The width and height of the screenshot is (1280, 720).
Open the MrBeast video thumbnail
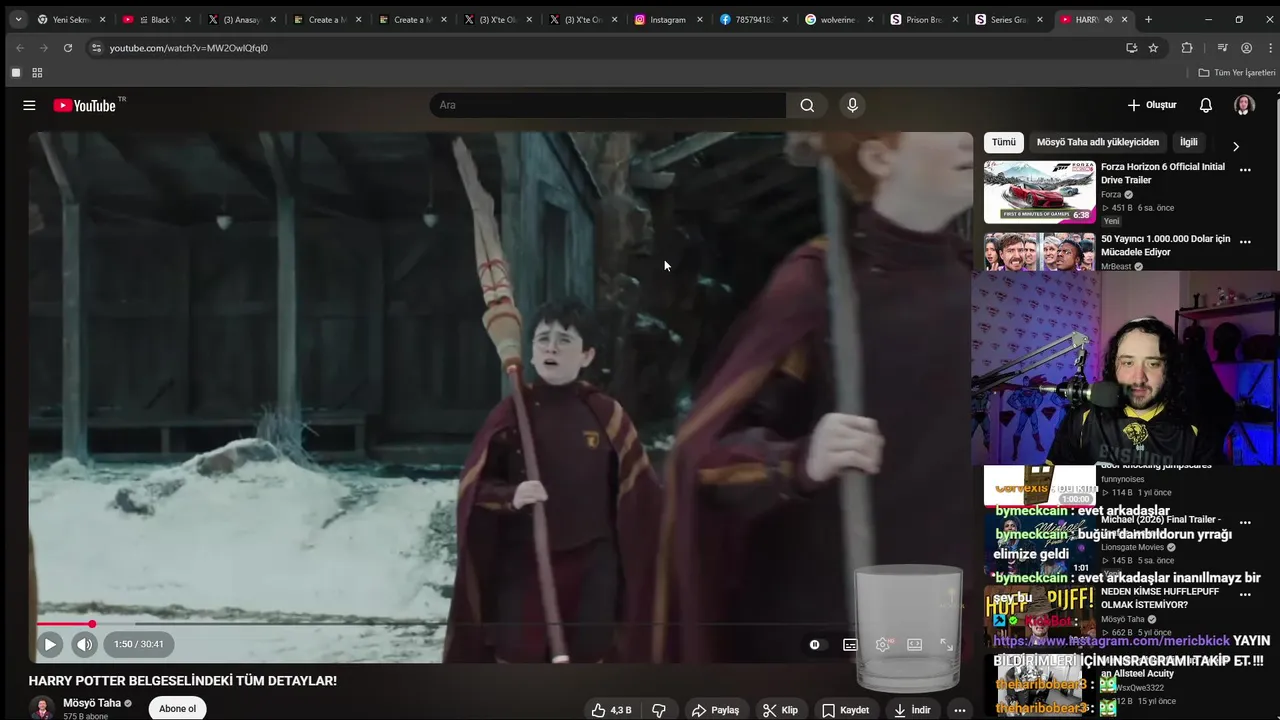click(x=1040, y=252)
